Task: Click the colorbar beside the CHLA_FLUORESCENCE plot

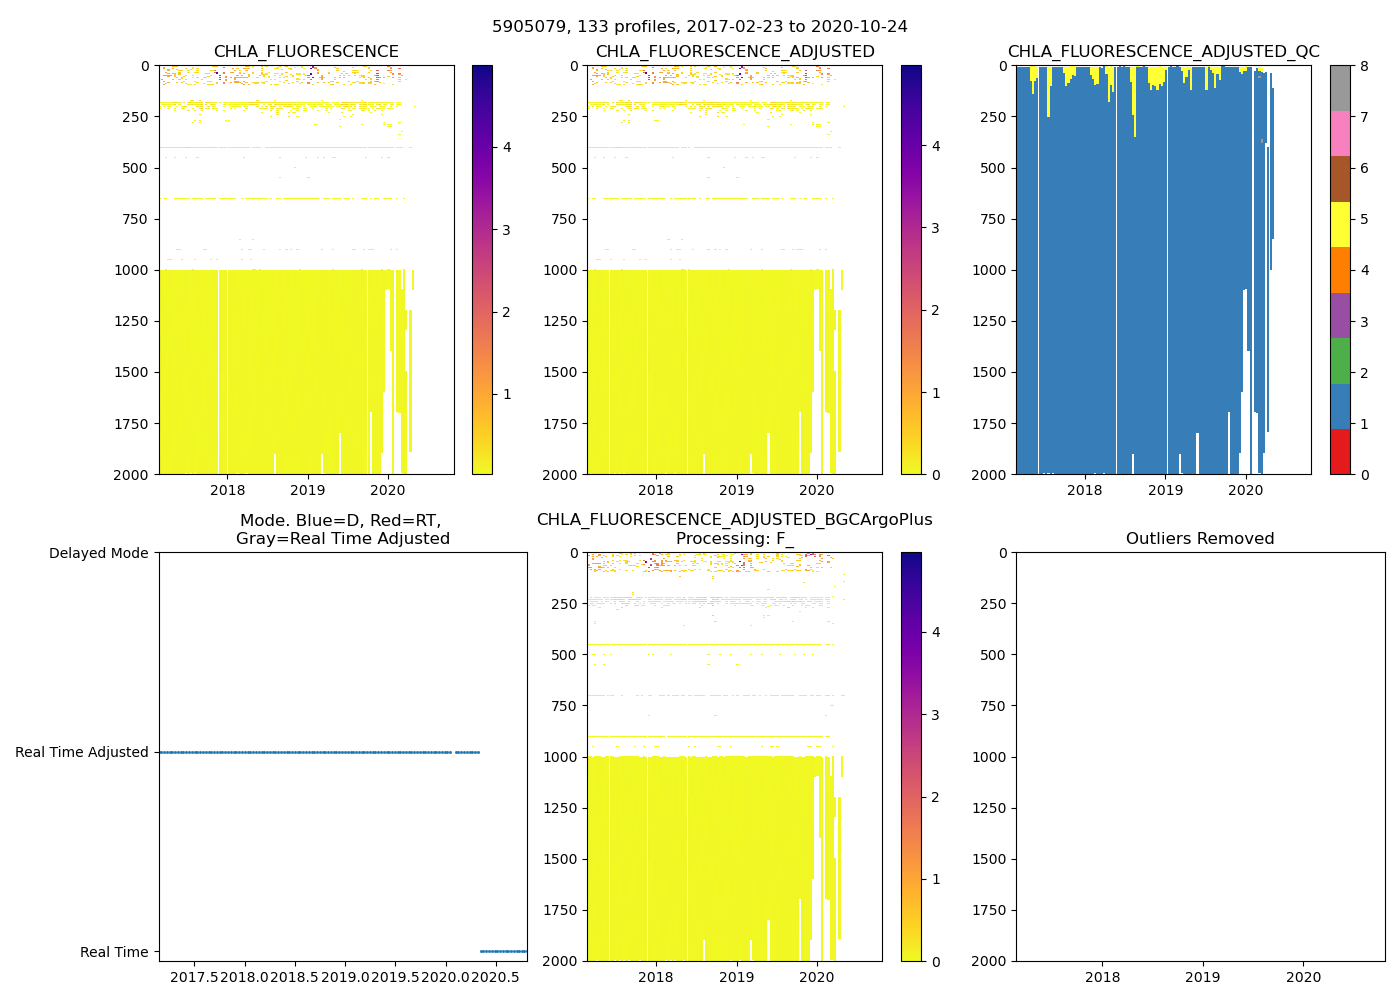Action: click(x=482, y=270)
